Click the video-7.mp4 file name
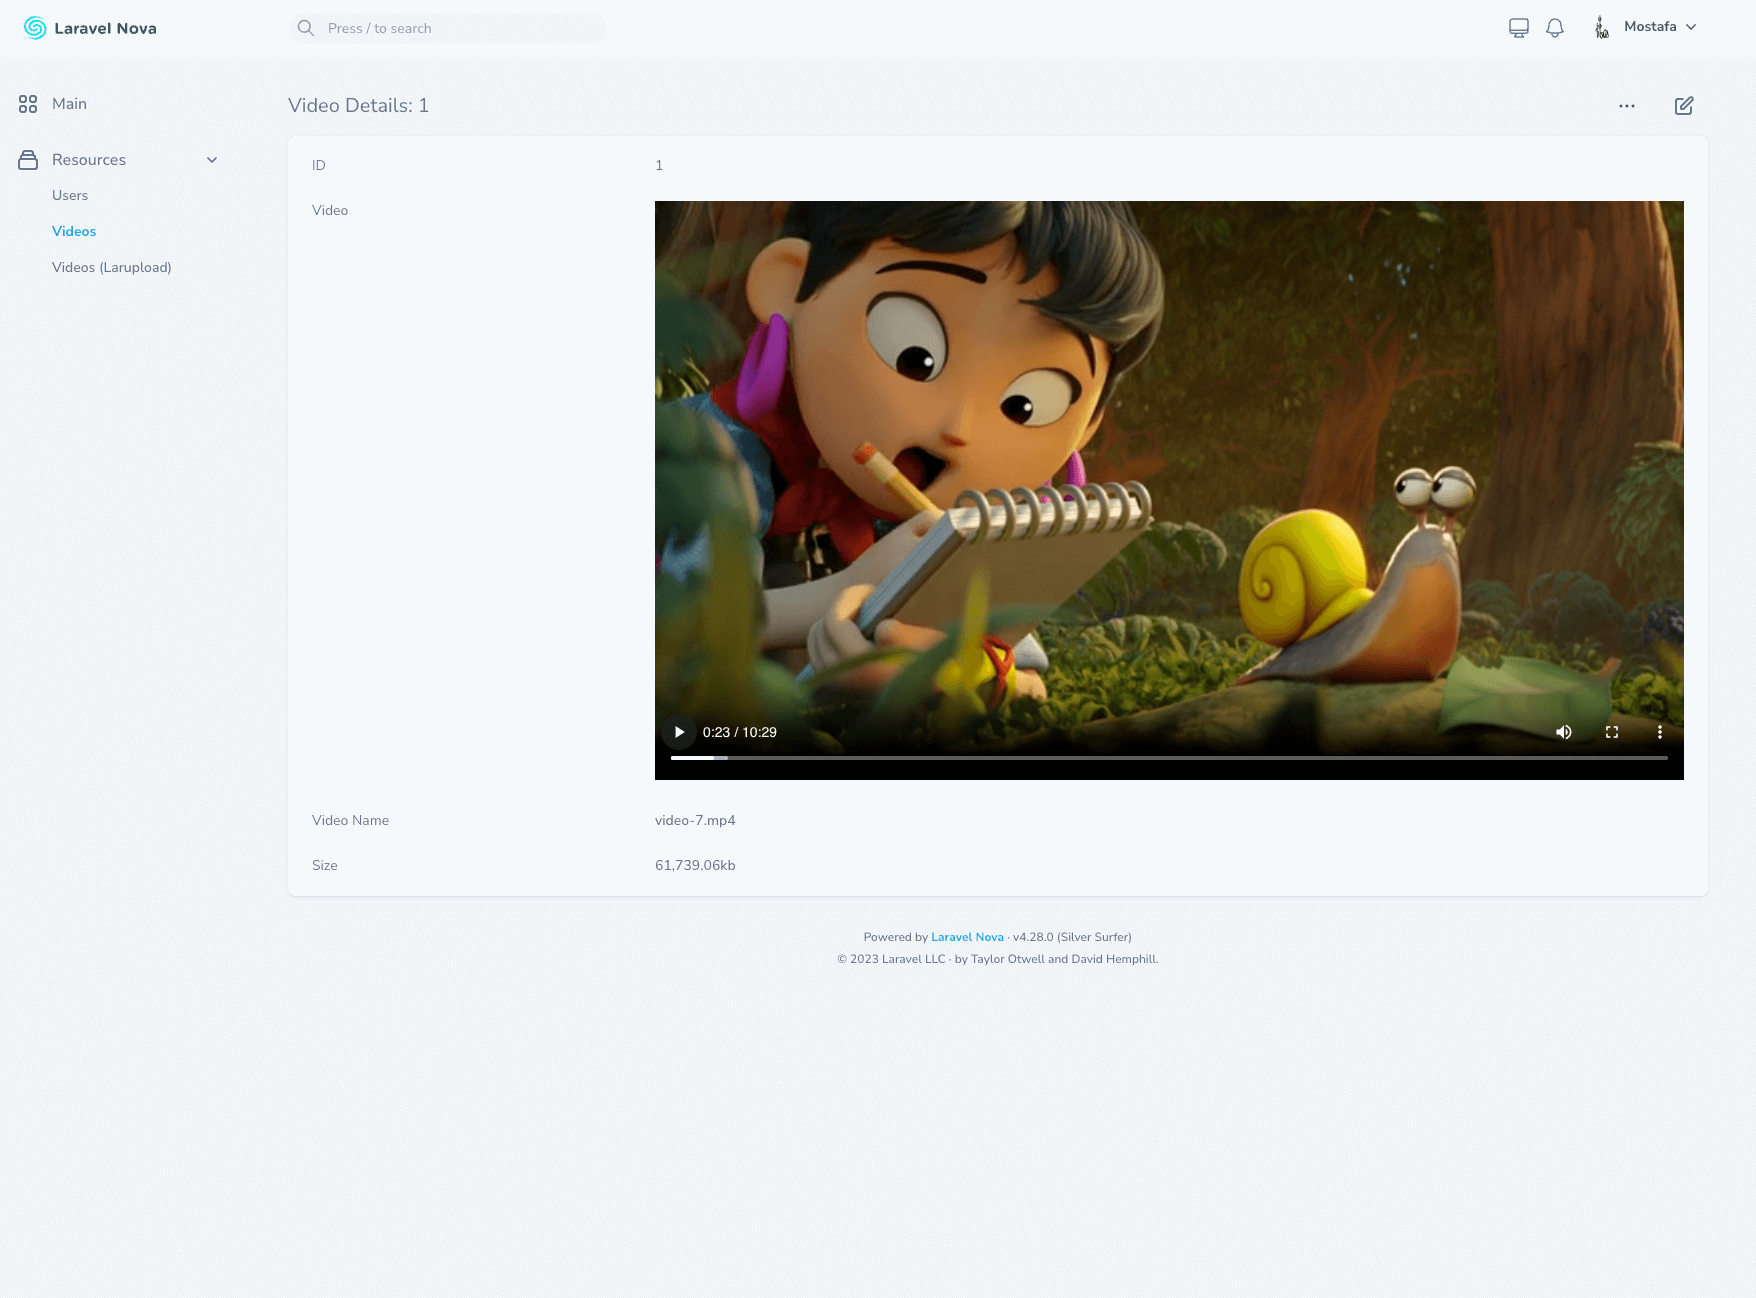 click(x=695, y=820)
